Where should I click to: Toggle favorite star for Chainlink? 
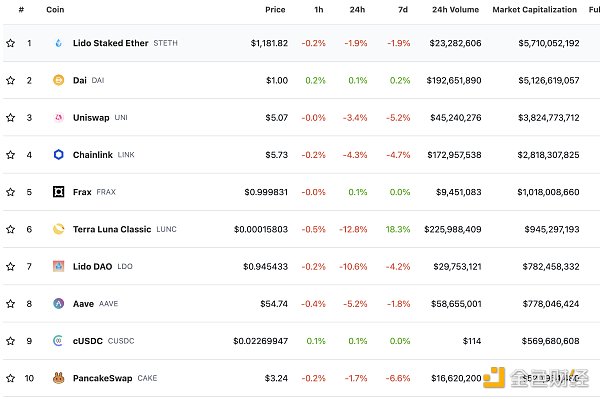click(11, 155)
